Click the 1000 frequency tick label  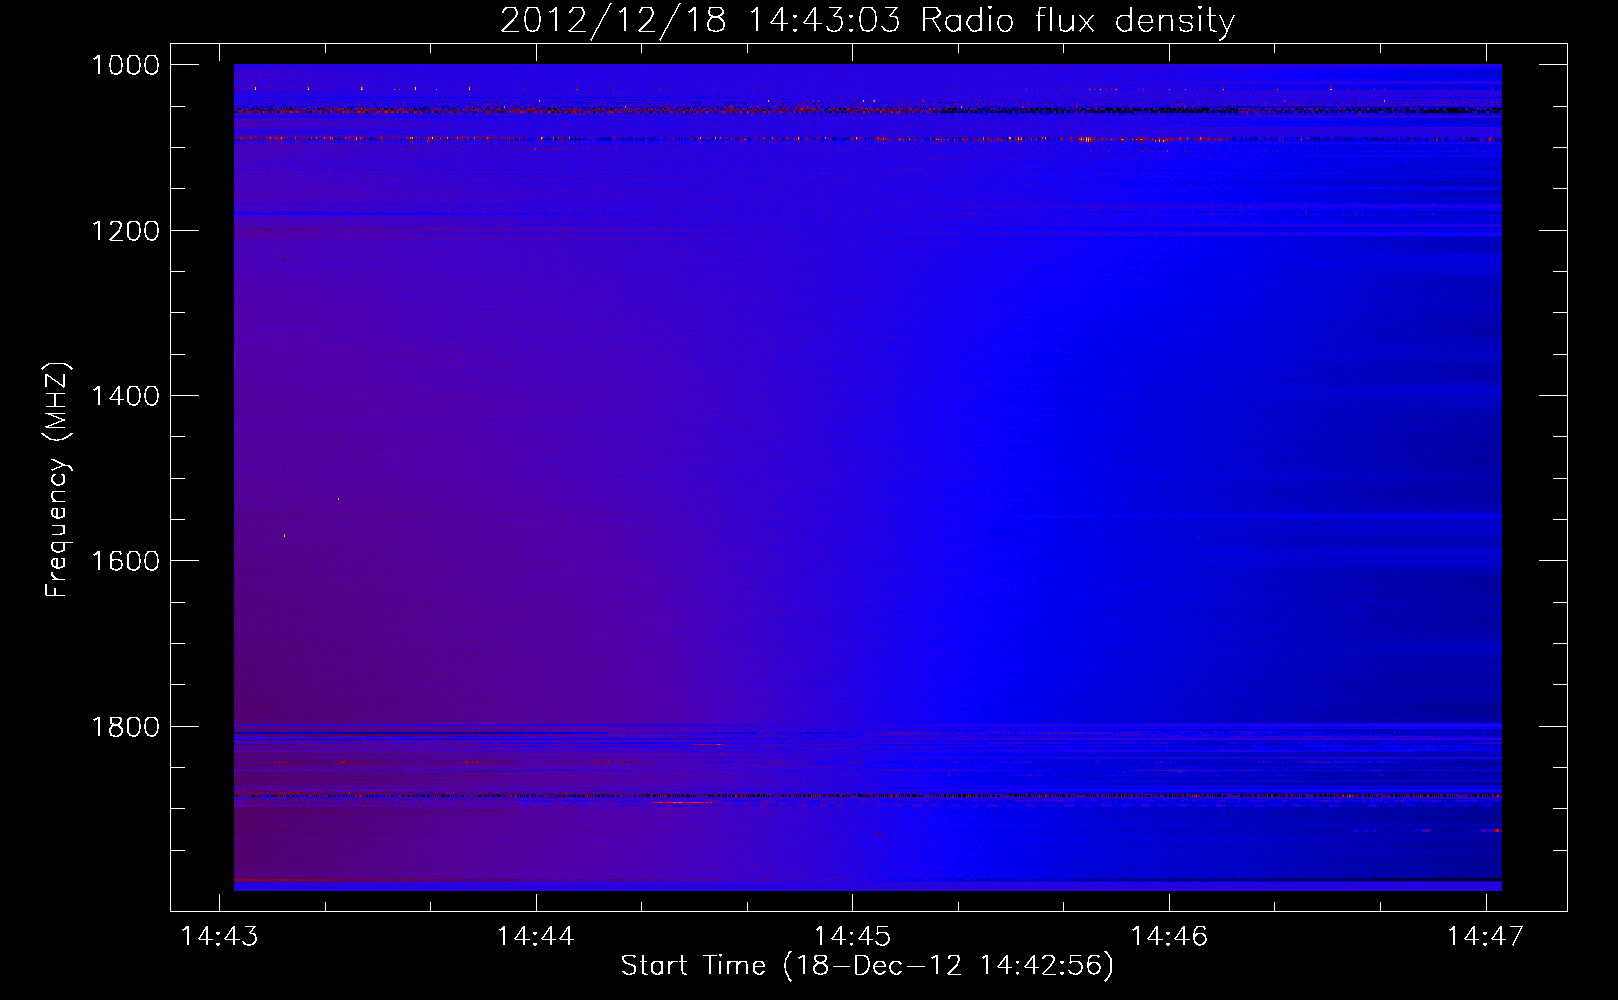pyautogui.click(x=125, y=65)
